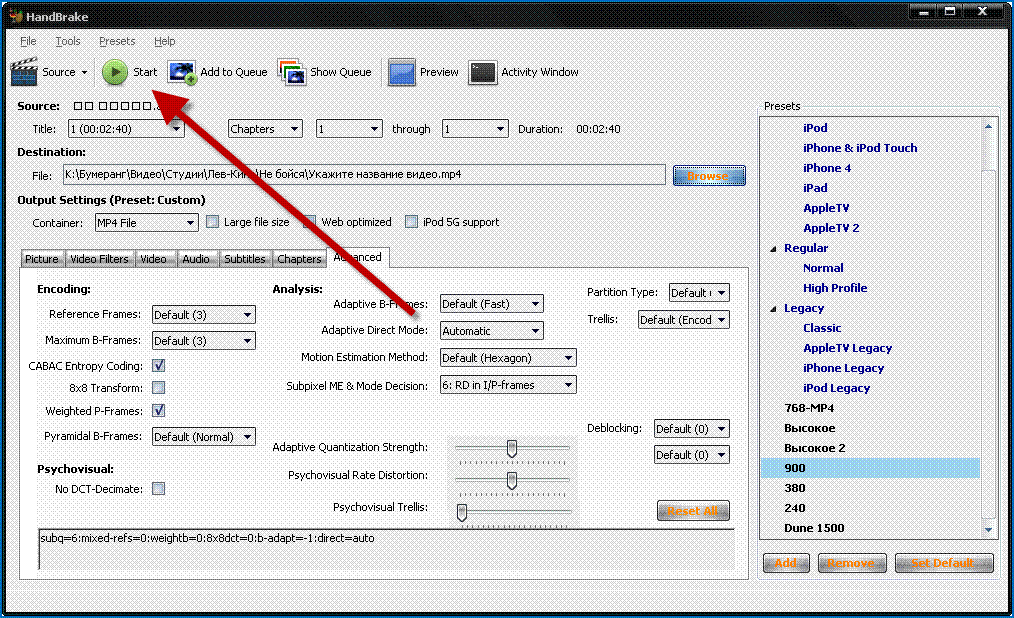The width and height of the screenshot is (1014, 618).
Task: Collapse the Regular presets group
Action: (773, 249)
